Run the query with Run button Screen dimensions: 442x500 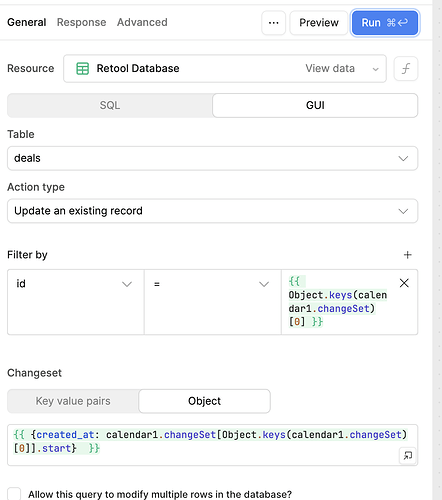click(x=385, y=23)
